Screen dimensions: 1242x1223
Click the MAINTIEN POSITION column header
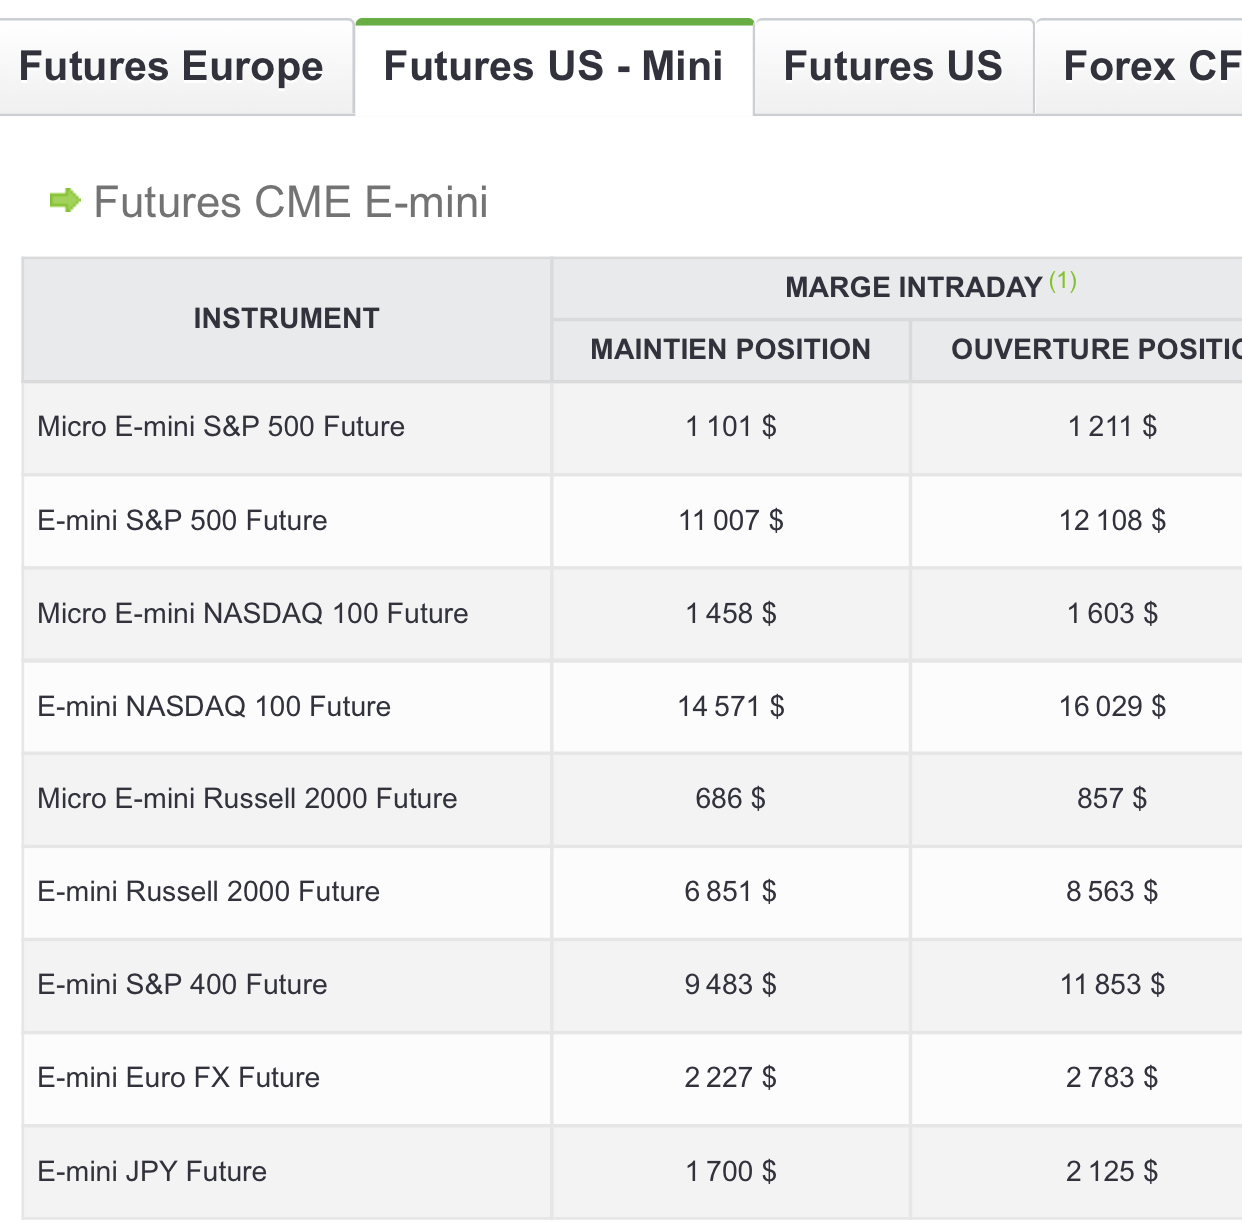pos(730,350)
